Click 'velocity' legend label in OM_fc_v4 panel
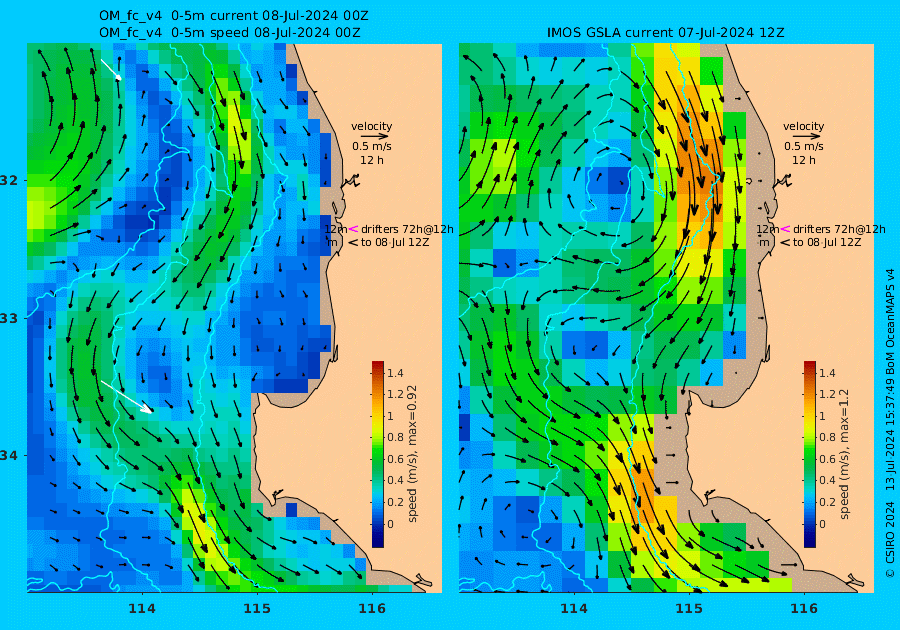The image size is (900, 630). click(x=371, y=126)
